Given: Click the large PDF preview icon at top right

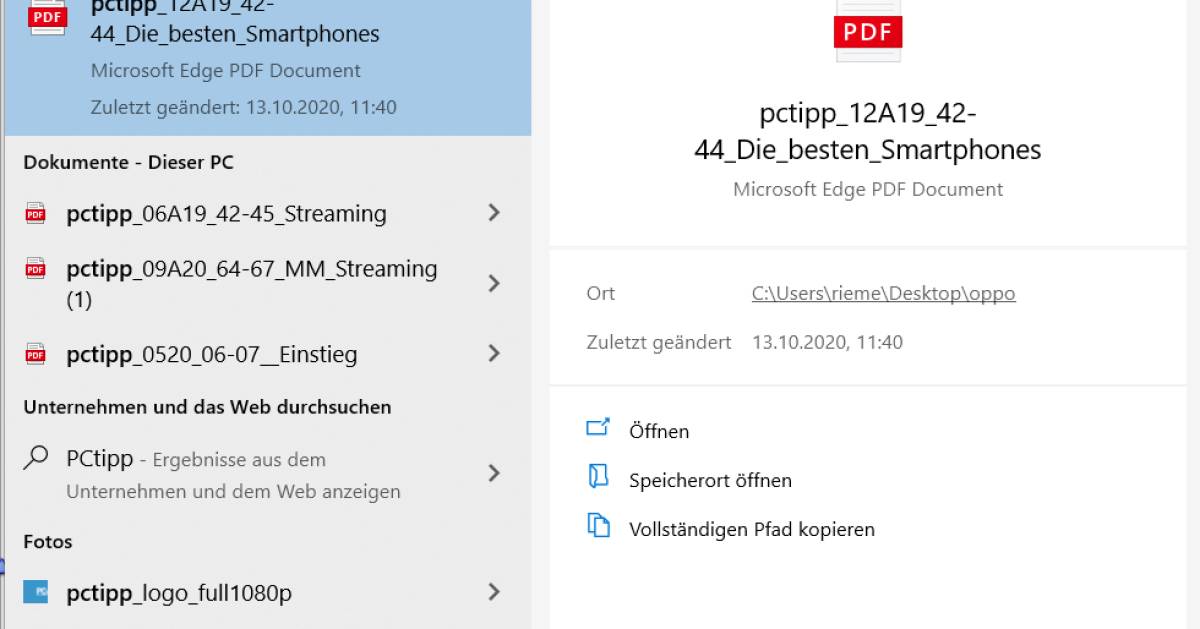Looking at the screenshot, I should pyautogui.click(x=867, y=31).
